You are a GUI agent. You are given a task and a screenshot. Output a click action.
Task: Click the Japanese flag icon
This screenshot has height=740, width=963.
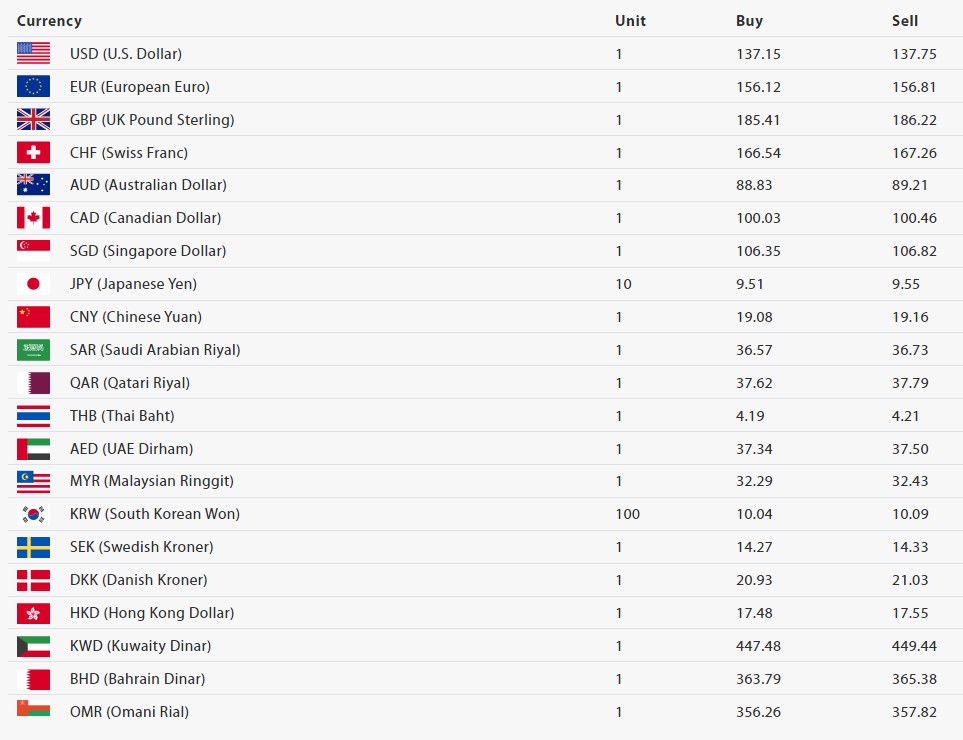click(33, 284)
